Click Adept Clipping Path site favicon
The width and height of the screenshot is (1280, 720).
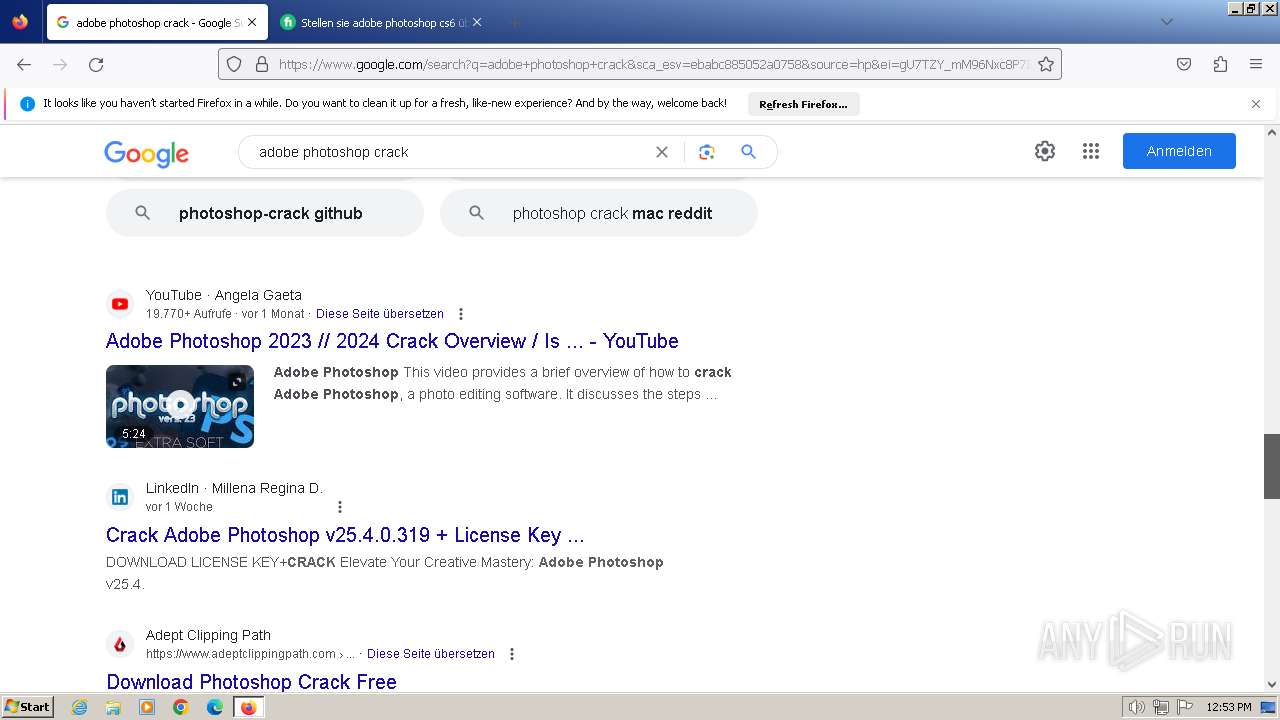(x=120, y=644)
